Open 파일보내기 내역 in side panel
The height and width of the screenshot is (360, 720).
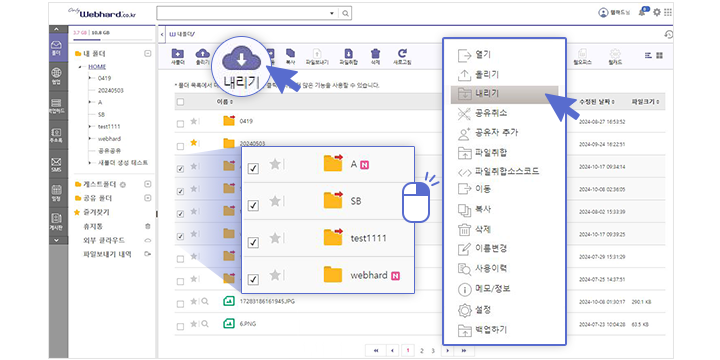point(107,254)
